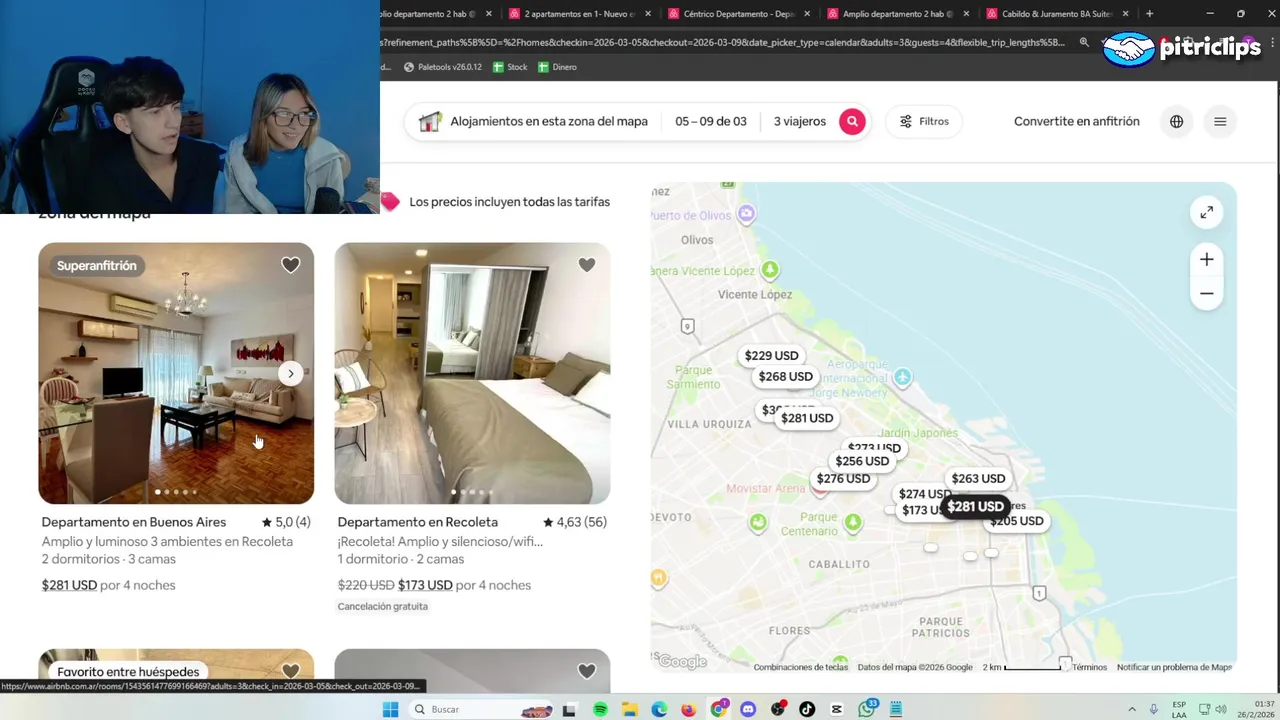Click the highlighted black $281 USD marker
1280x720 pixels.
[975, 507]
